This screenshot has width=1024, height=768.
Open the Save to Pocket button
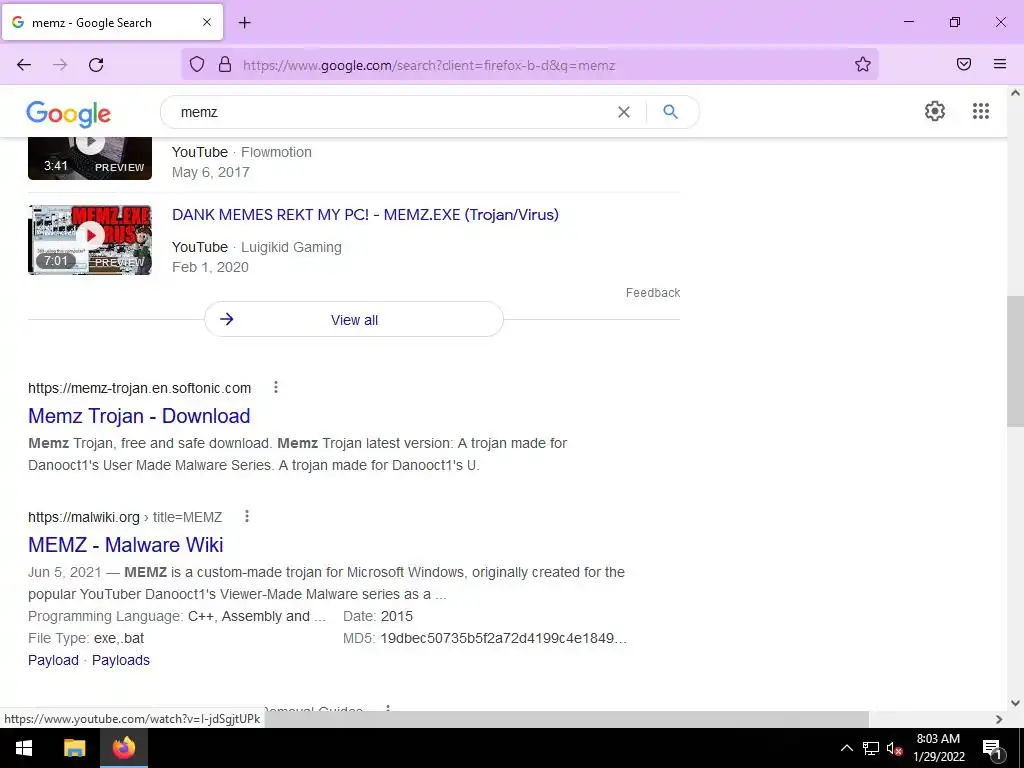point(964,64)
